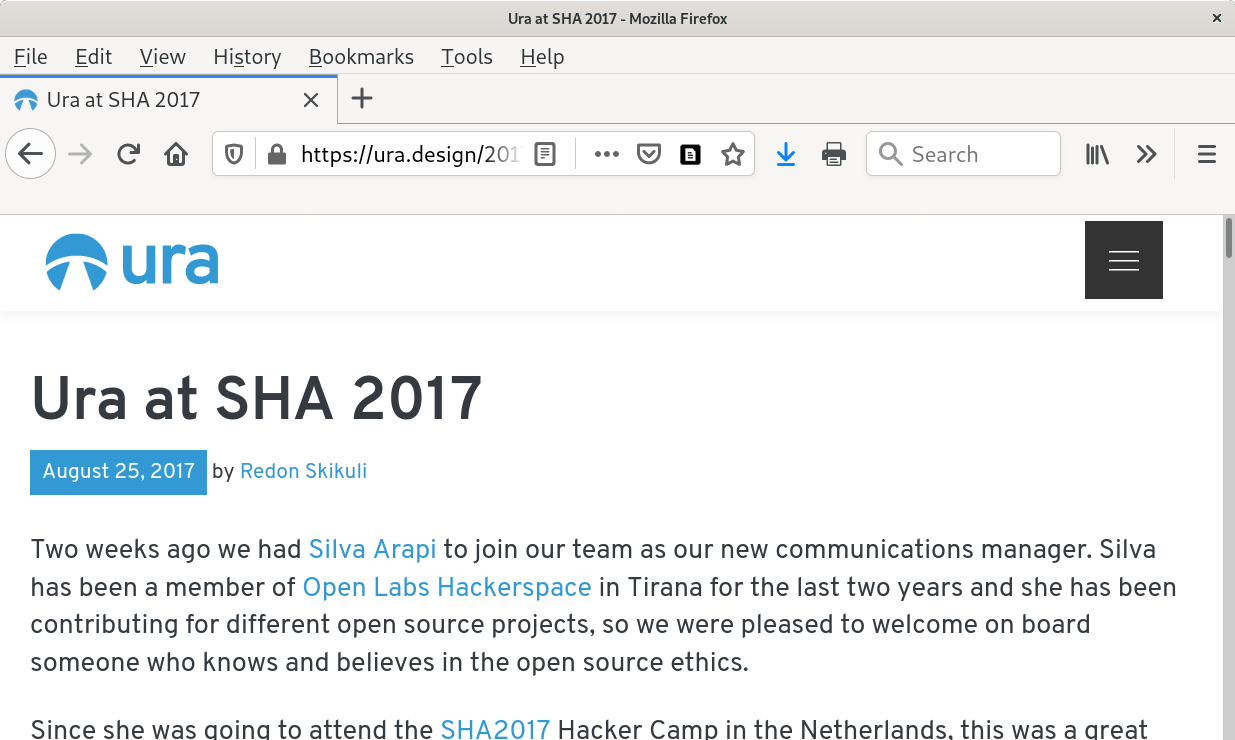Click the page vertical scrollbar thumb
The image size is (1235, 740).
[1229, 238]
